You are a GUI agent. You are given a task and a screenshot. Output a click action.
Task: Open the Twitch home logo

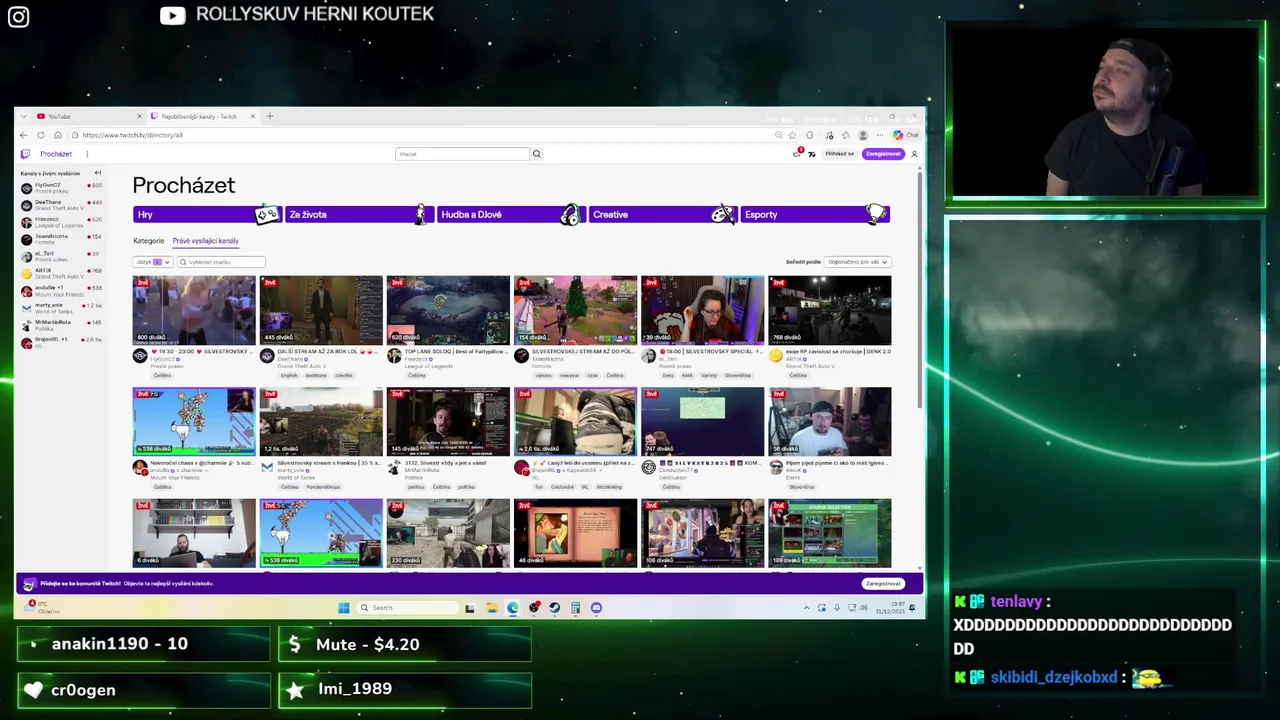coord(26,154)
